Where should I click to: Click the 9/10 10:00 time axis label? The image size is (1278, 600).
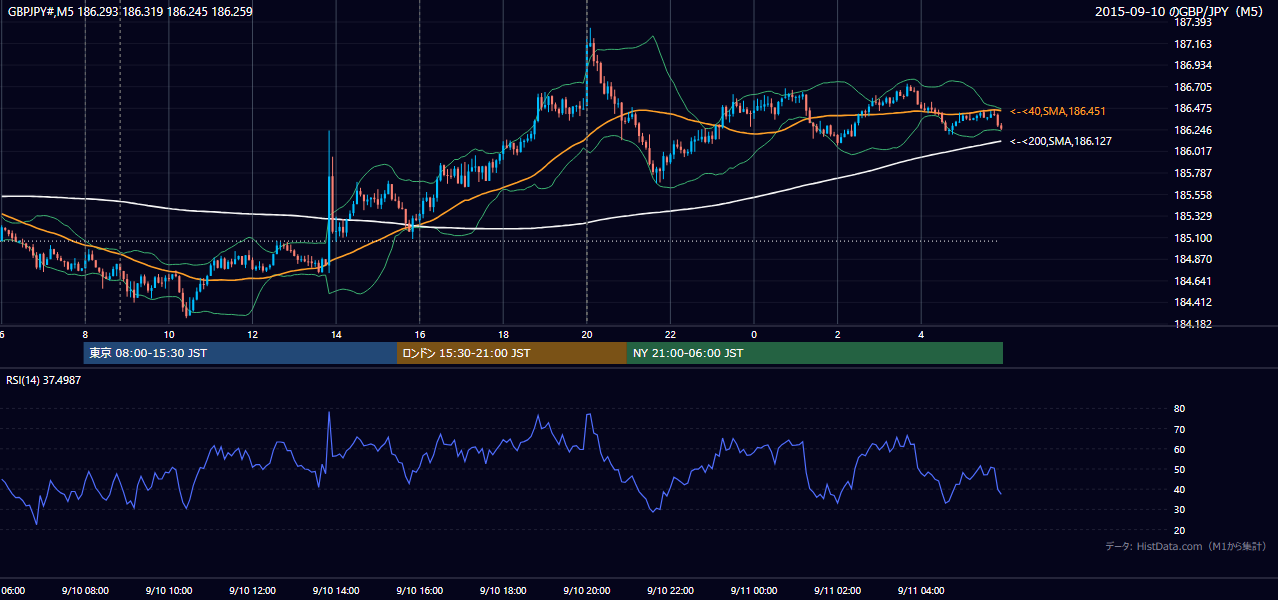[168, 591]
